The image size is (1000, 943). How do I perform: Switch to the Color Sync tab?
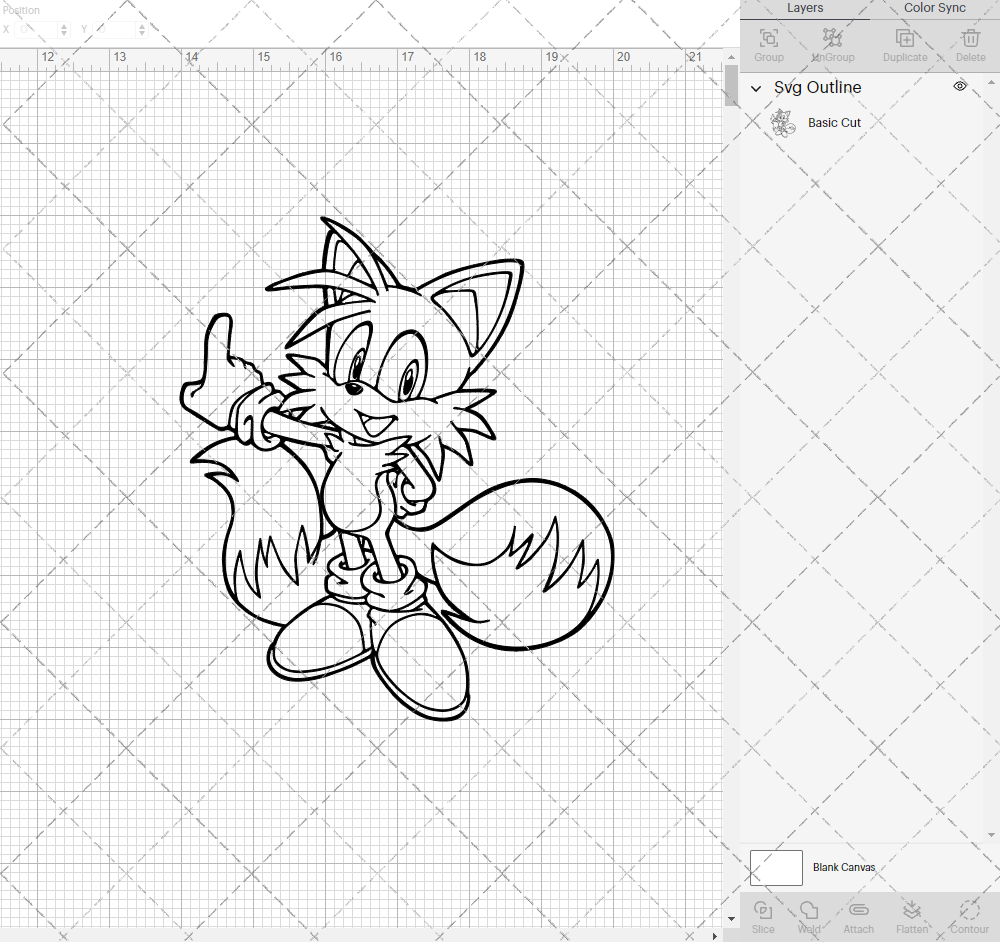pyautogui.click(x=933, y=8)
